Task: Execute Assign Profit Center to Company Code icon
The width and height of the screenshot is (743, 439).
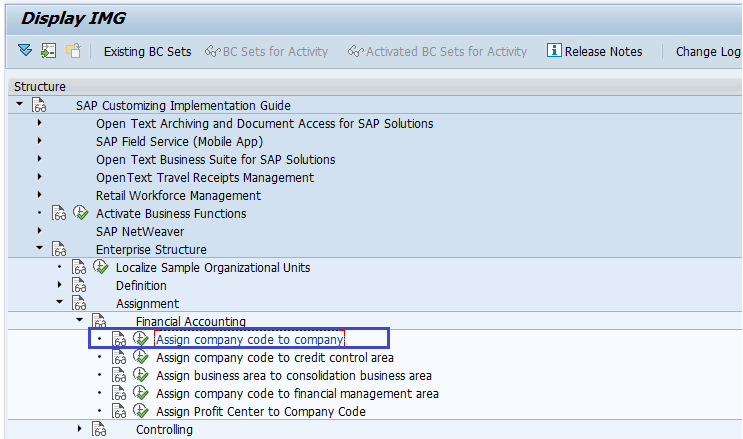Action: point(140,411)
